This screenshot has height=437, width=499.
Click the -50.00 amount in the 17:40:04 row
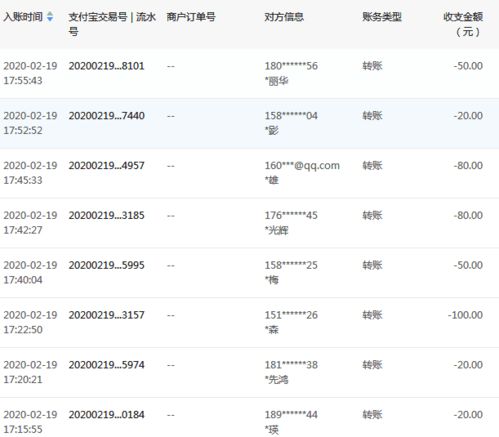(468, 265)
